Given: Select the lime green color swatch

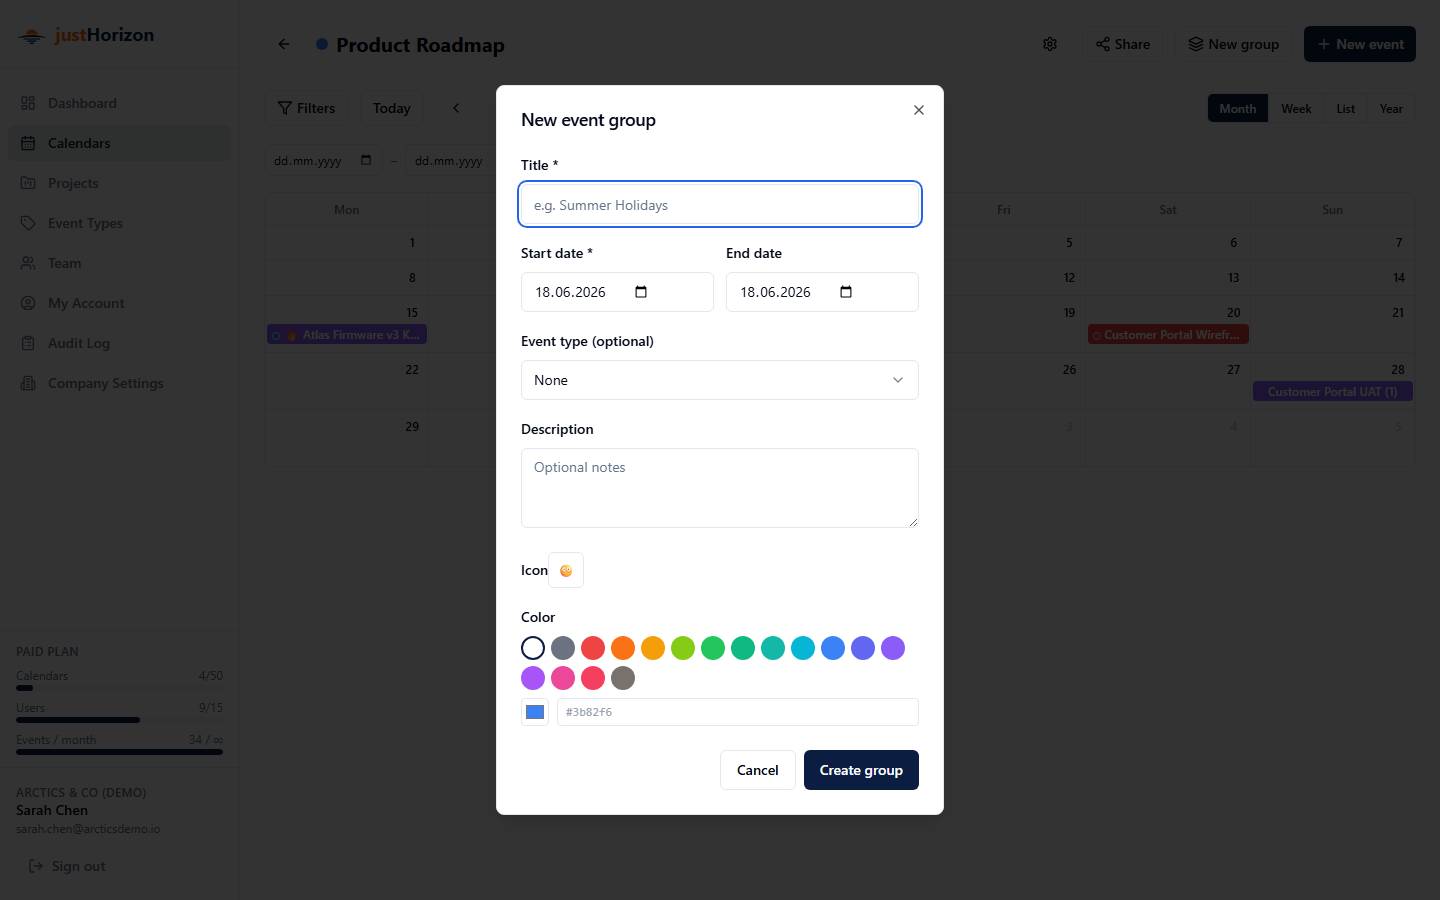Looking at the screenshot, I should (683, 648).
